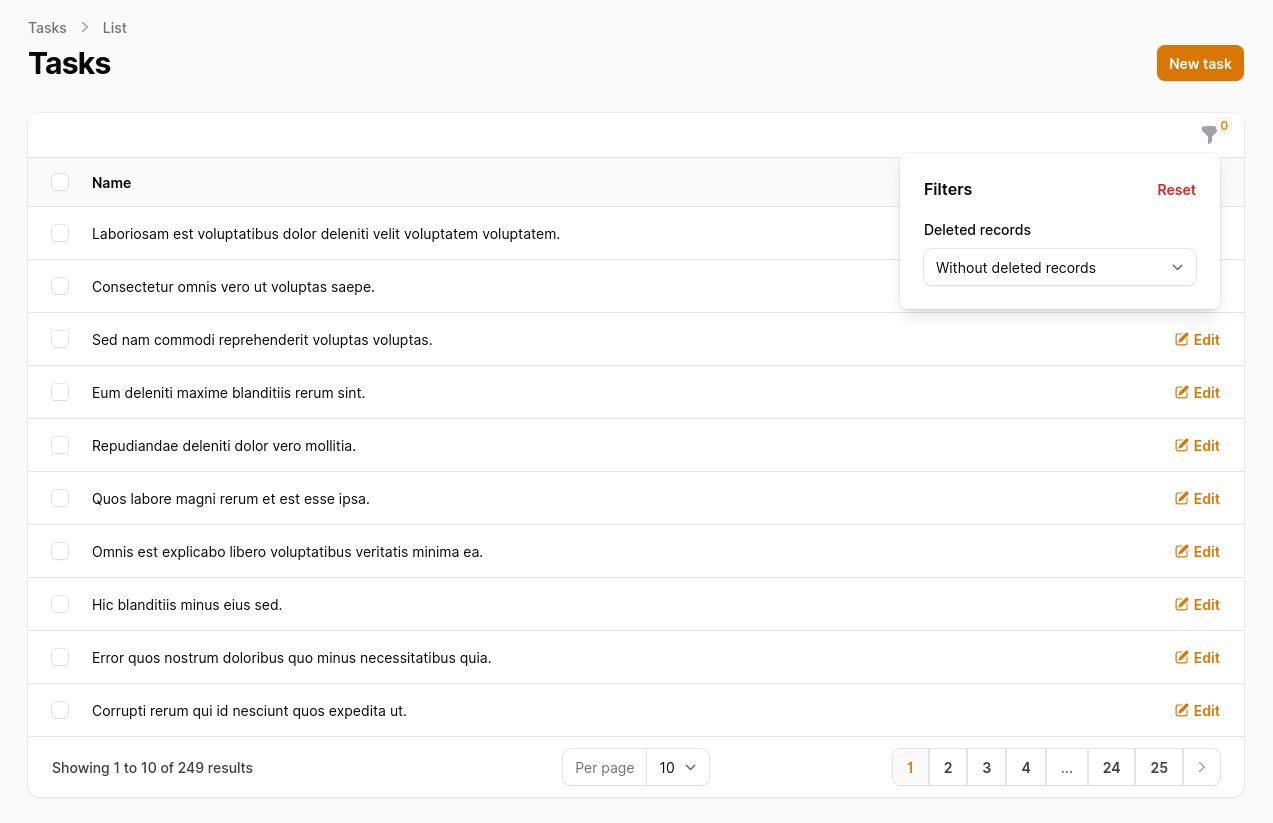Open the Deleted records dropdown
Image resolution: width=1273 pixels, height=823 pixels.
click(1060, 267)
